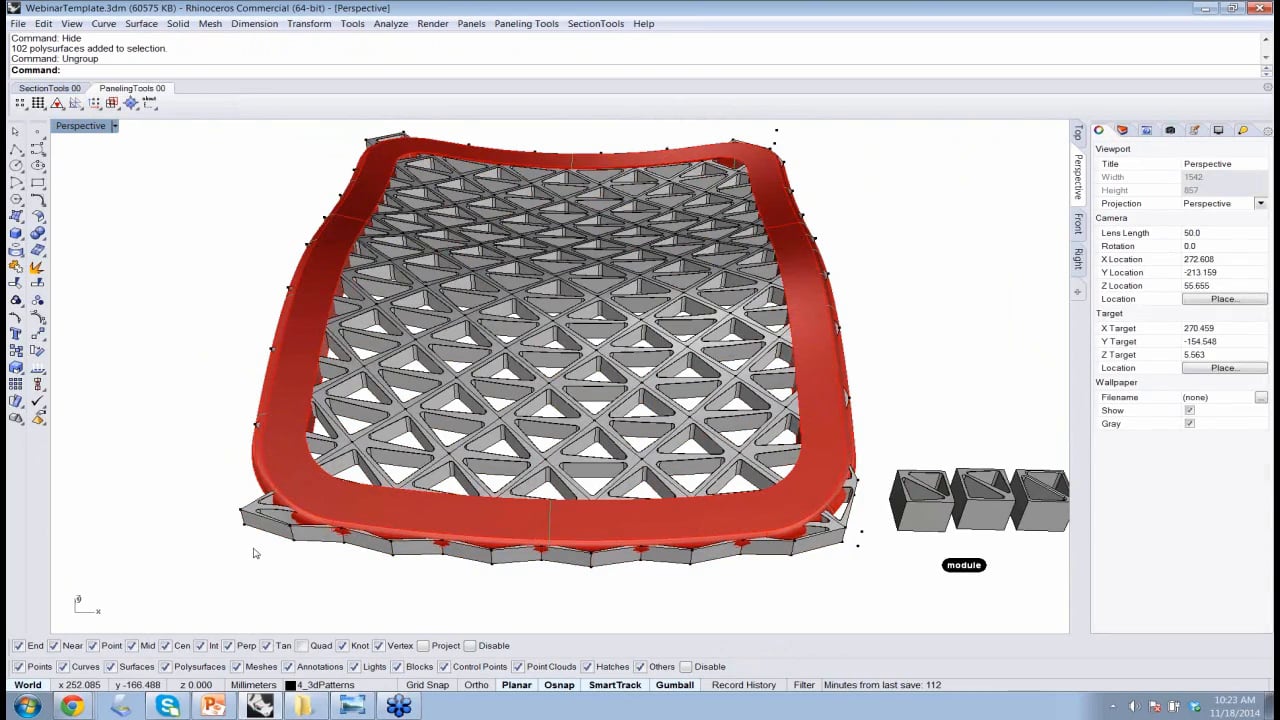Open Skype from the Windows taskbar
Image resolution: width=1280 pixels, height=720 pixels.
[167, 707]
